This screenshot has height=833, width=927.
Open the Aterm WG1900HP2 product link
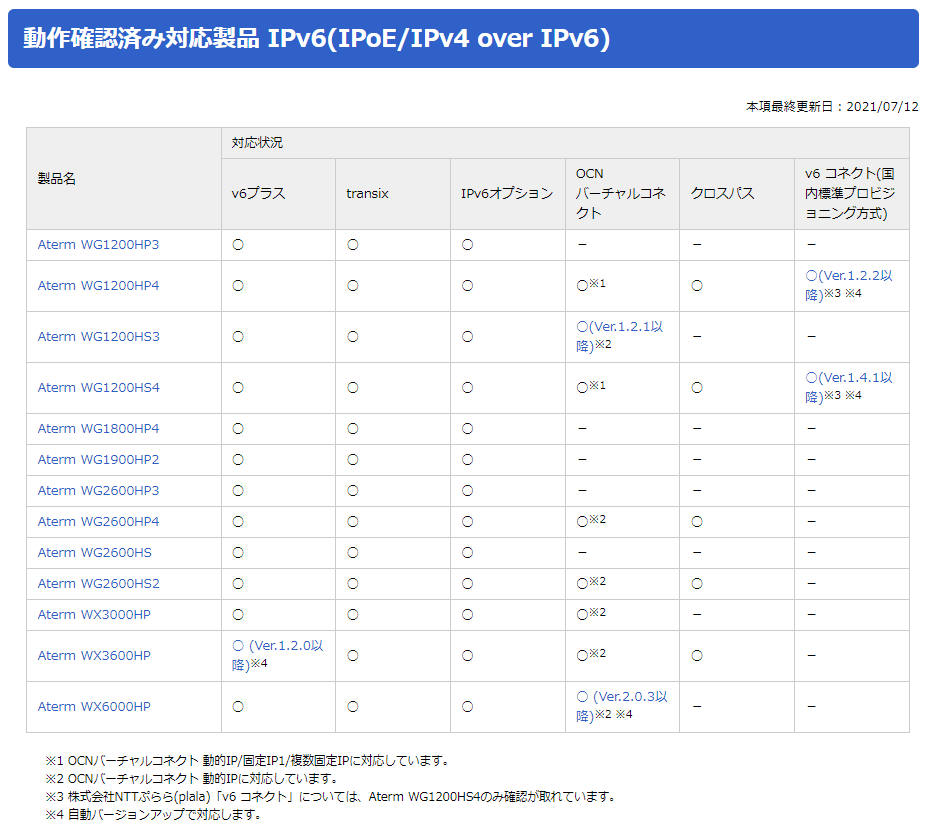tap(98, 459)
